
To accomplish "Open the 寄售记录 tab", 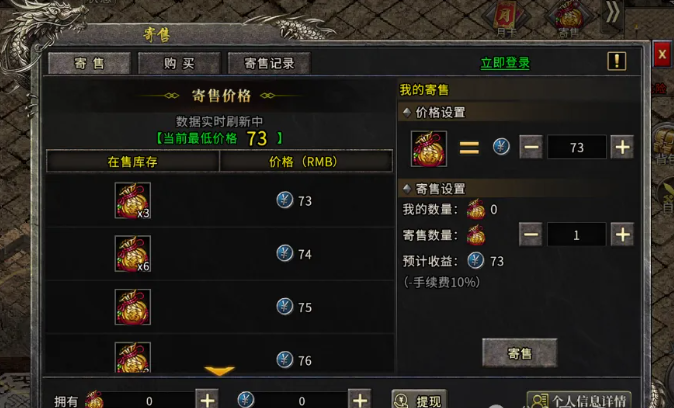I will tap(269, 63).
